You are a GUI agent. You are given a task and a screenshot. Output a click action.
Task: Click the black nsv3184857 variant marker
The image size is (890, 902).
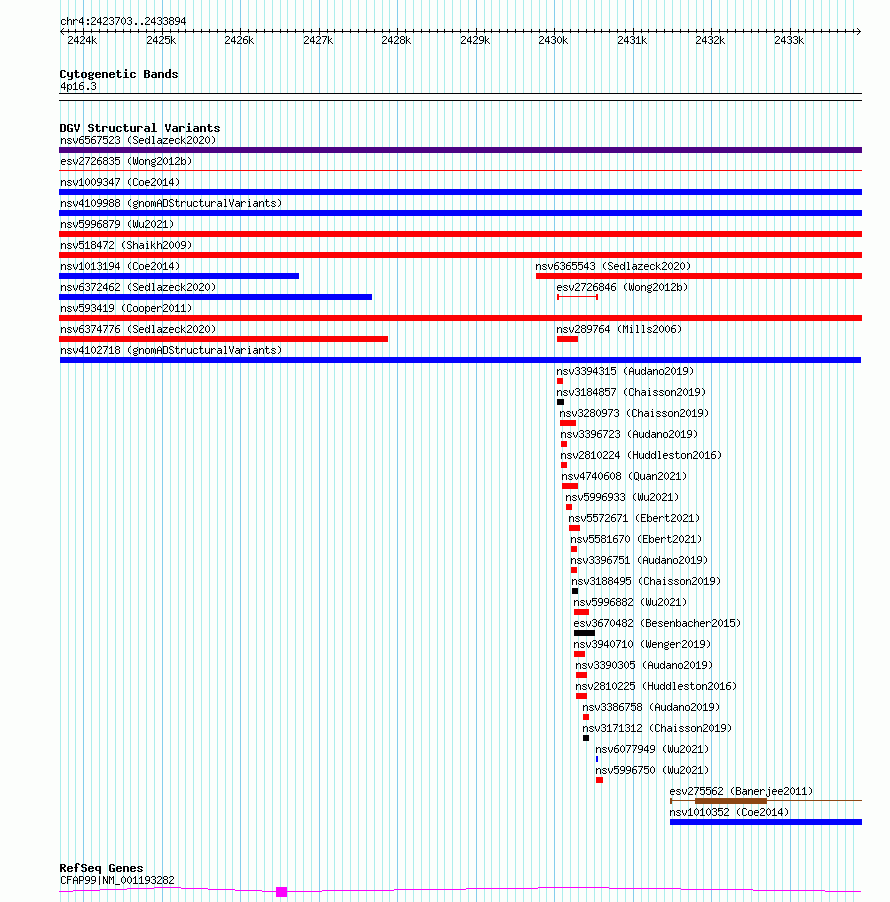(x=560, y=402)
